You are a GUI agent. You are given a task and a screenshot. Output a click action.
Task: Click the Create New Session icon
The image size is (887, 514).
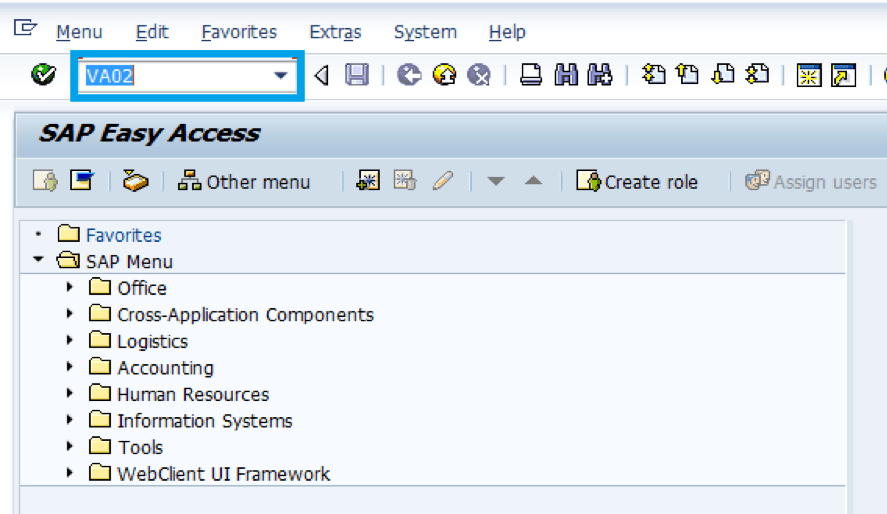tap(809, 75)
